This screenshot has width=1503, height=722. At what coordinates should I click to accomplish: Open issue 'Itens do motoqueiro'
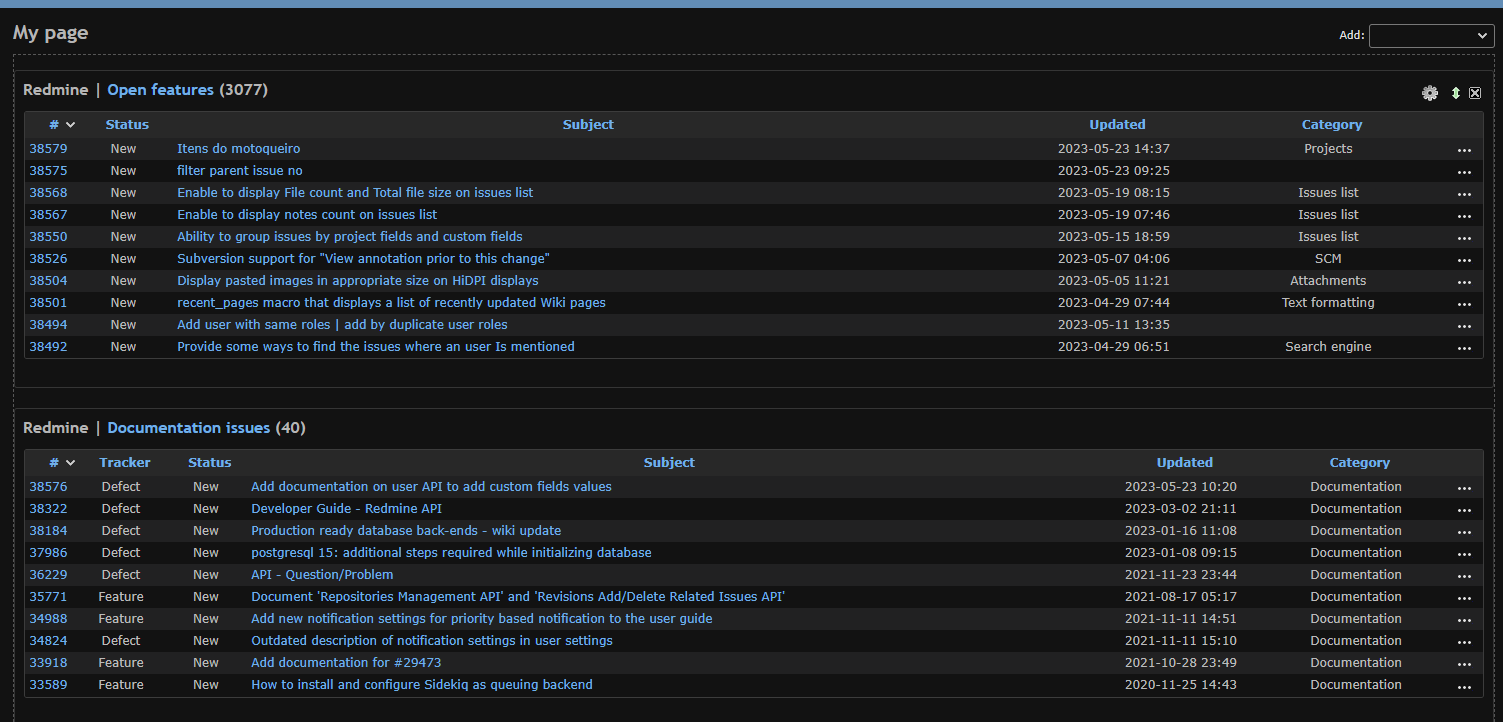coord(239,149)
